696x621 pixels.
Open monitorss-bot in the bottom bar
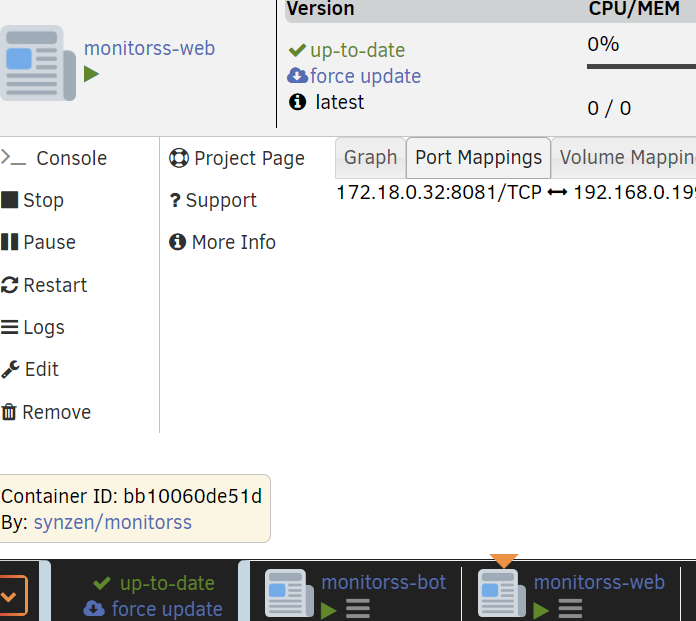[384, 582]
